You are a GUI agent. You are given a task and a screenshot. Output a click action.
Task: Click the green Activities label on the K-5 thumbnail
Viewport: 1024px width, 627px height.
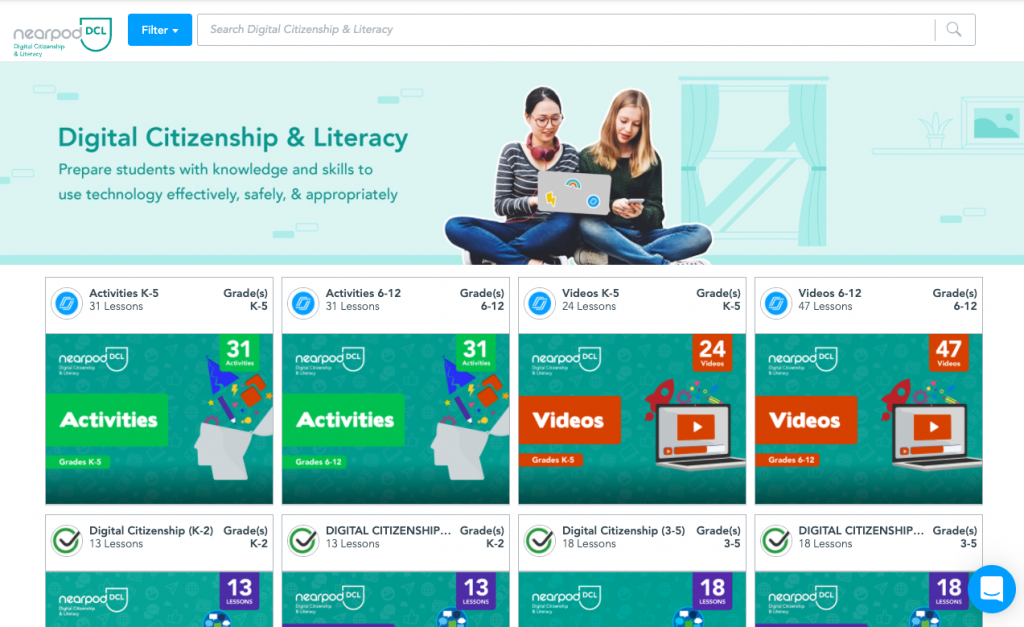coord(107,419)
